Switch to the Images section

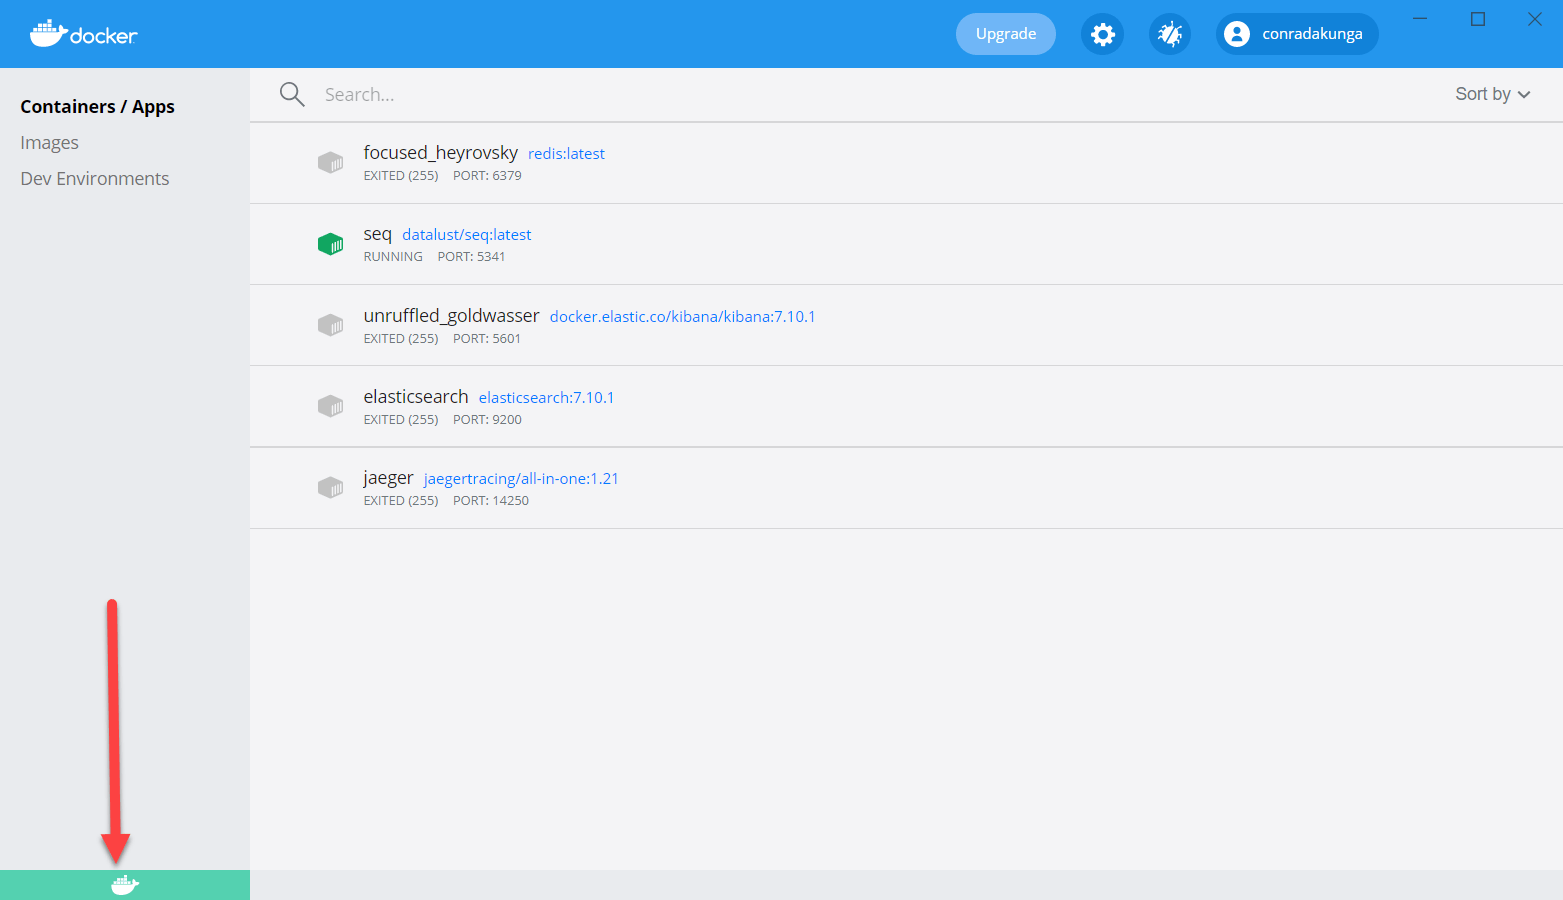(49, 143)
